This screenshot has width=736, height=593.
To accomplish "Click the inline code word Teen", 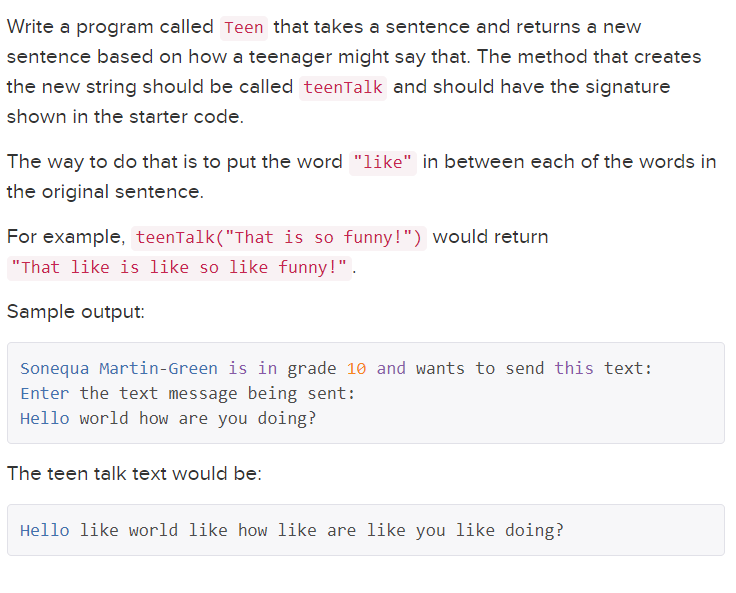I will click(x=244, y=28).
